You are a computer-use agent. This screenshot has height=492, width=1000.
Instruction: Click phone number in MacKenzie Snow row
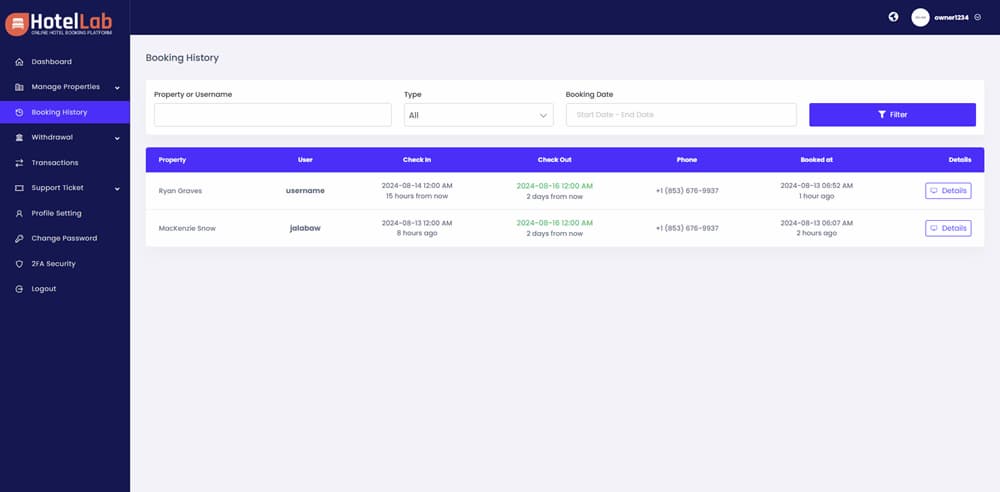click(687, 228)
